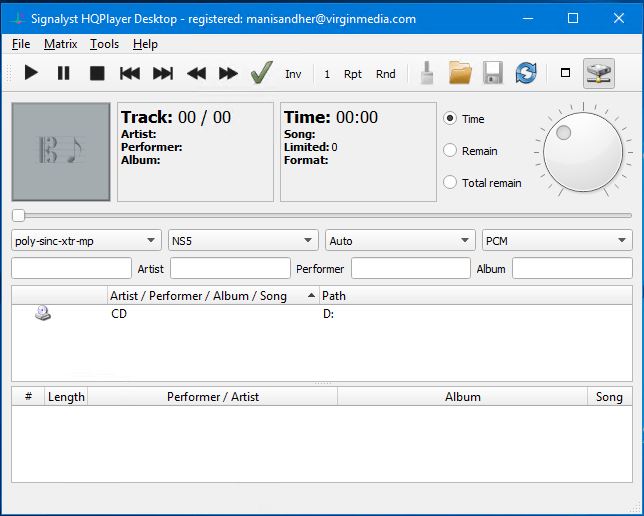Click the Performer / Artist playlist header
Image resolution: width=644 pixels, height=516 pixels.
pos(213,396)
